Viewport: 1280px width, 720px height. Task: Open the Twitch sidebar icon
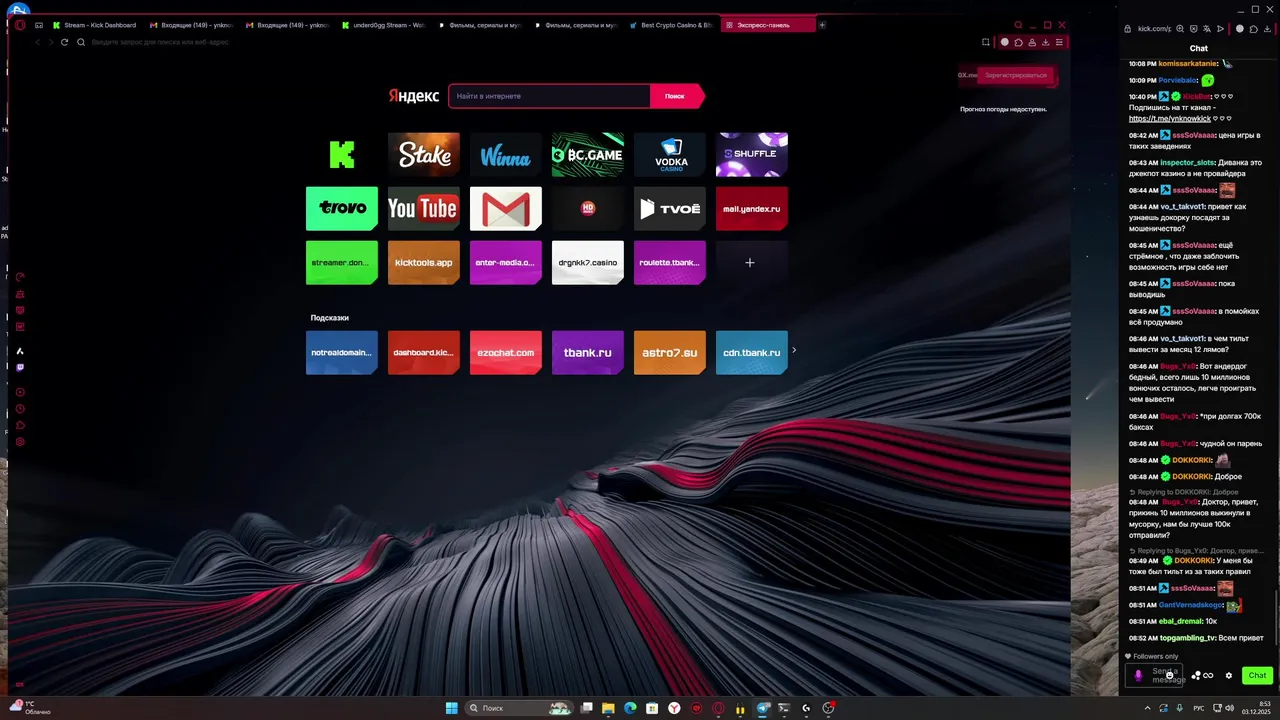tap(20, 367)
